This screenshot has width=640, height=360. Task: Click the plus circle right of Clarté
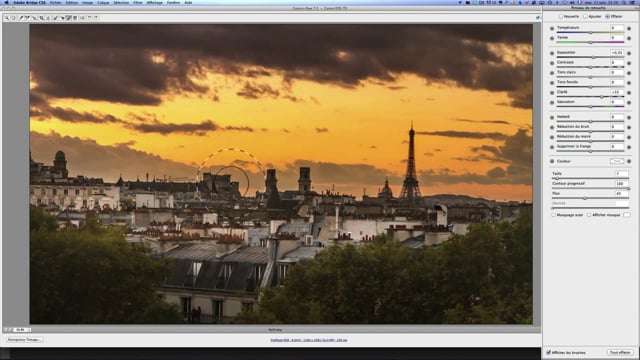point(629,93)
